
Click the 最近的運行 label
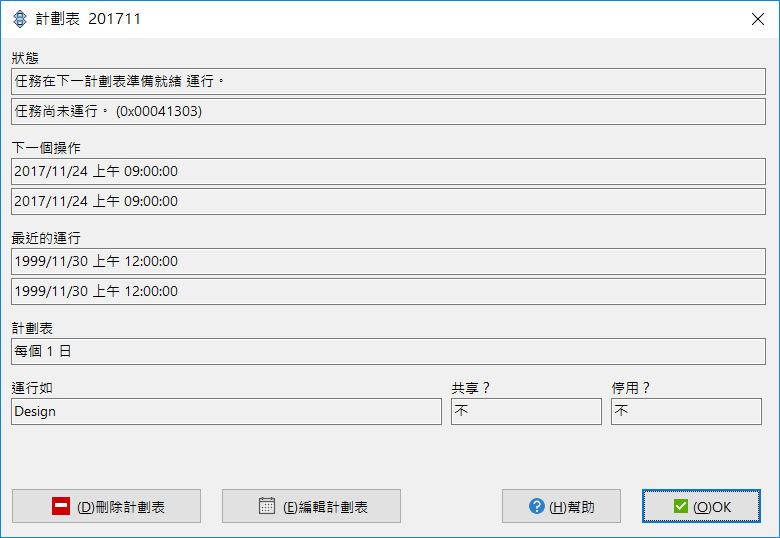tap(46, 238)
